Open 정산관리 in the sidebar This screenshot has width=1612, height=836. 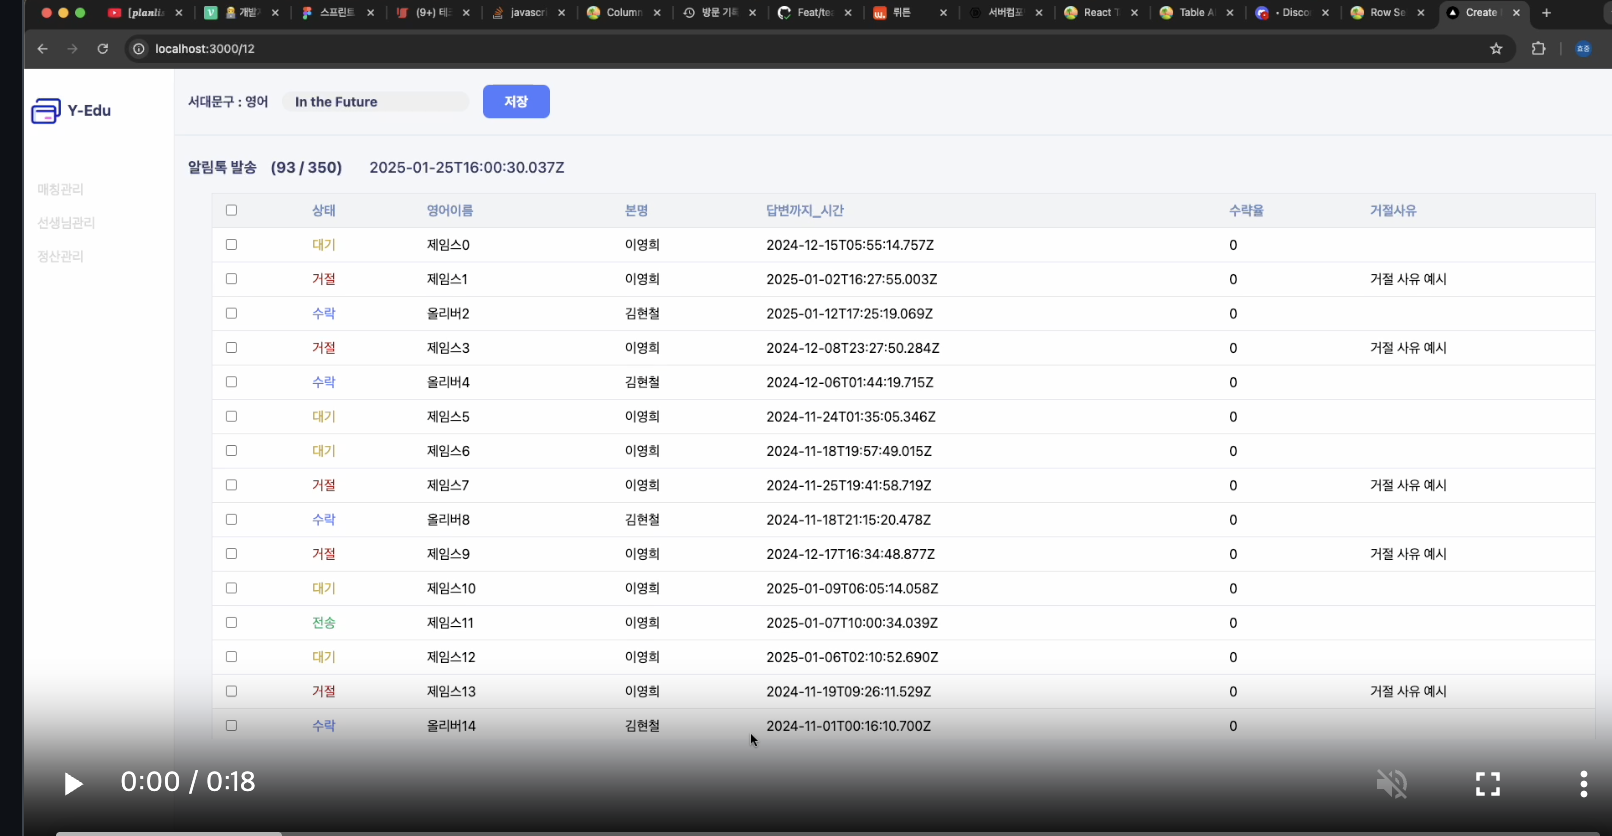(x=60, y=257)
